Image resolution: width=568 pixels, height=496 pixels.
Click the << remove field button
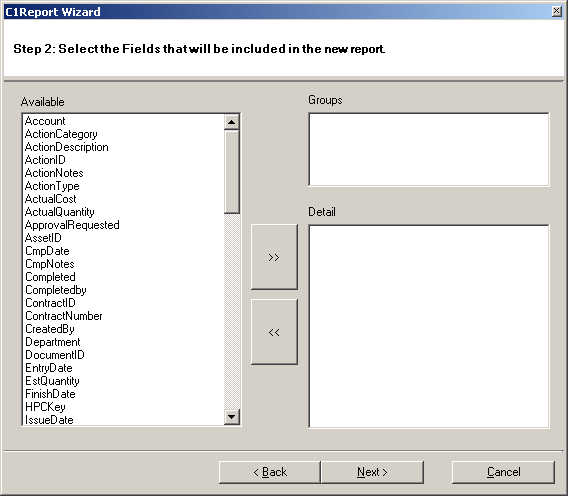pyautogui.click(x=274, y=332)
